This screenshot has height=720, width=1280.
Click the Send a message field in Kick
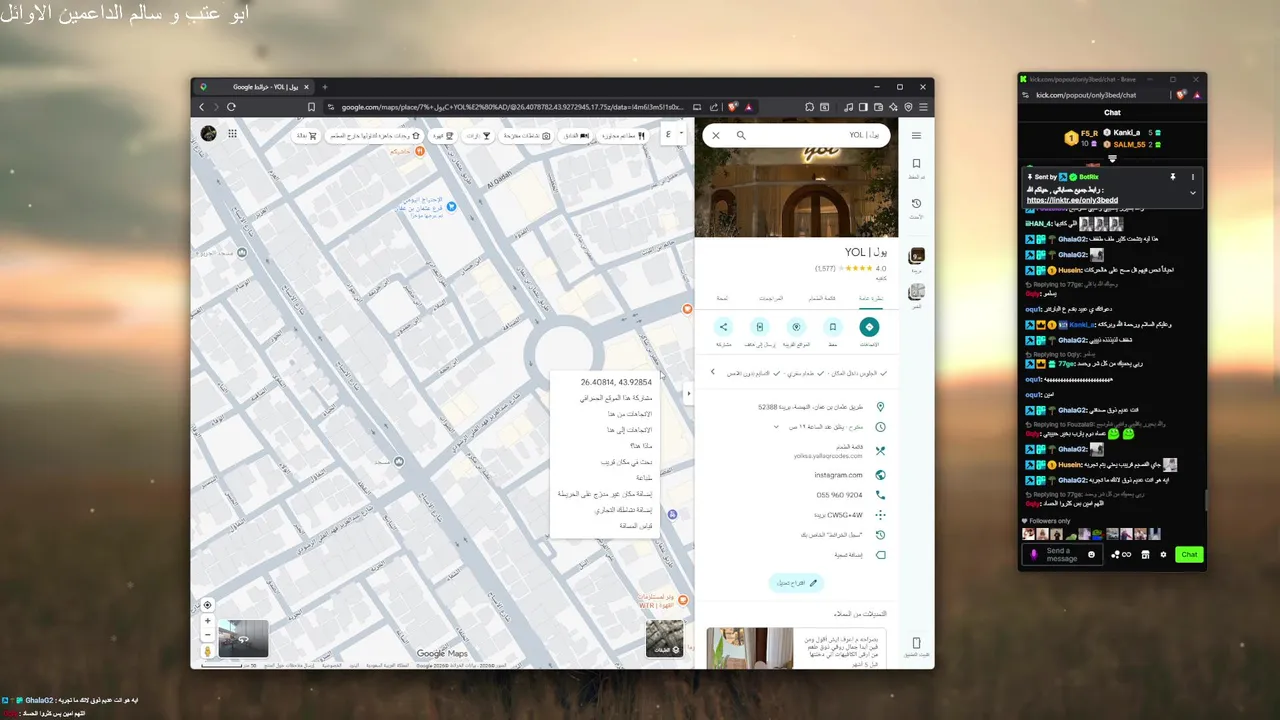[x=1062, y=554]
